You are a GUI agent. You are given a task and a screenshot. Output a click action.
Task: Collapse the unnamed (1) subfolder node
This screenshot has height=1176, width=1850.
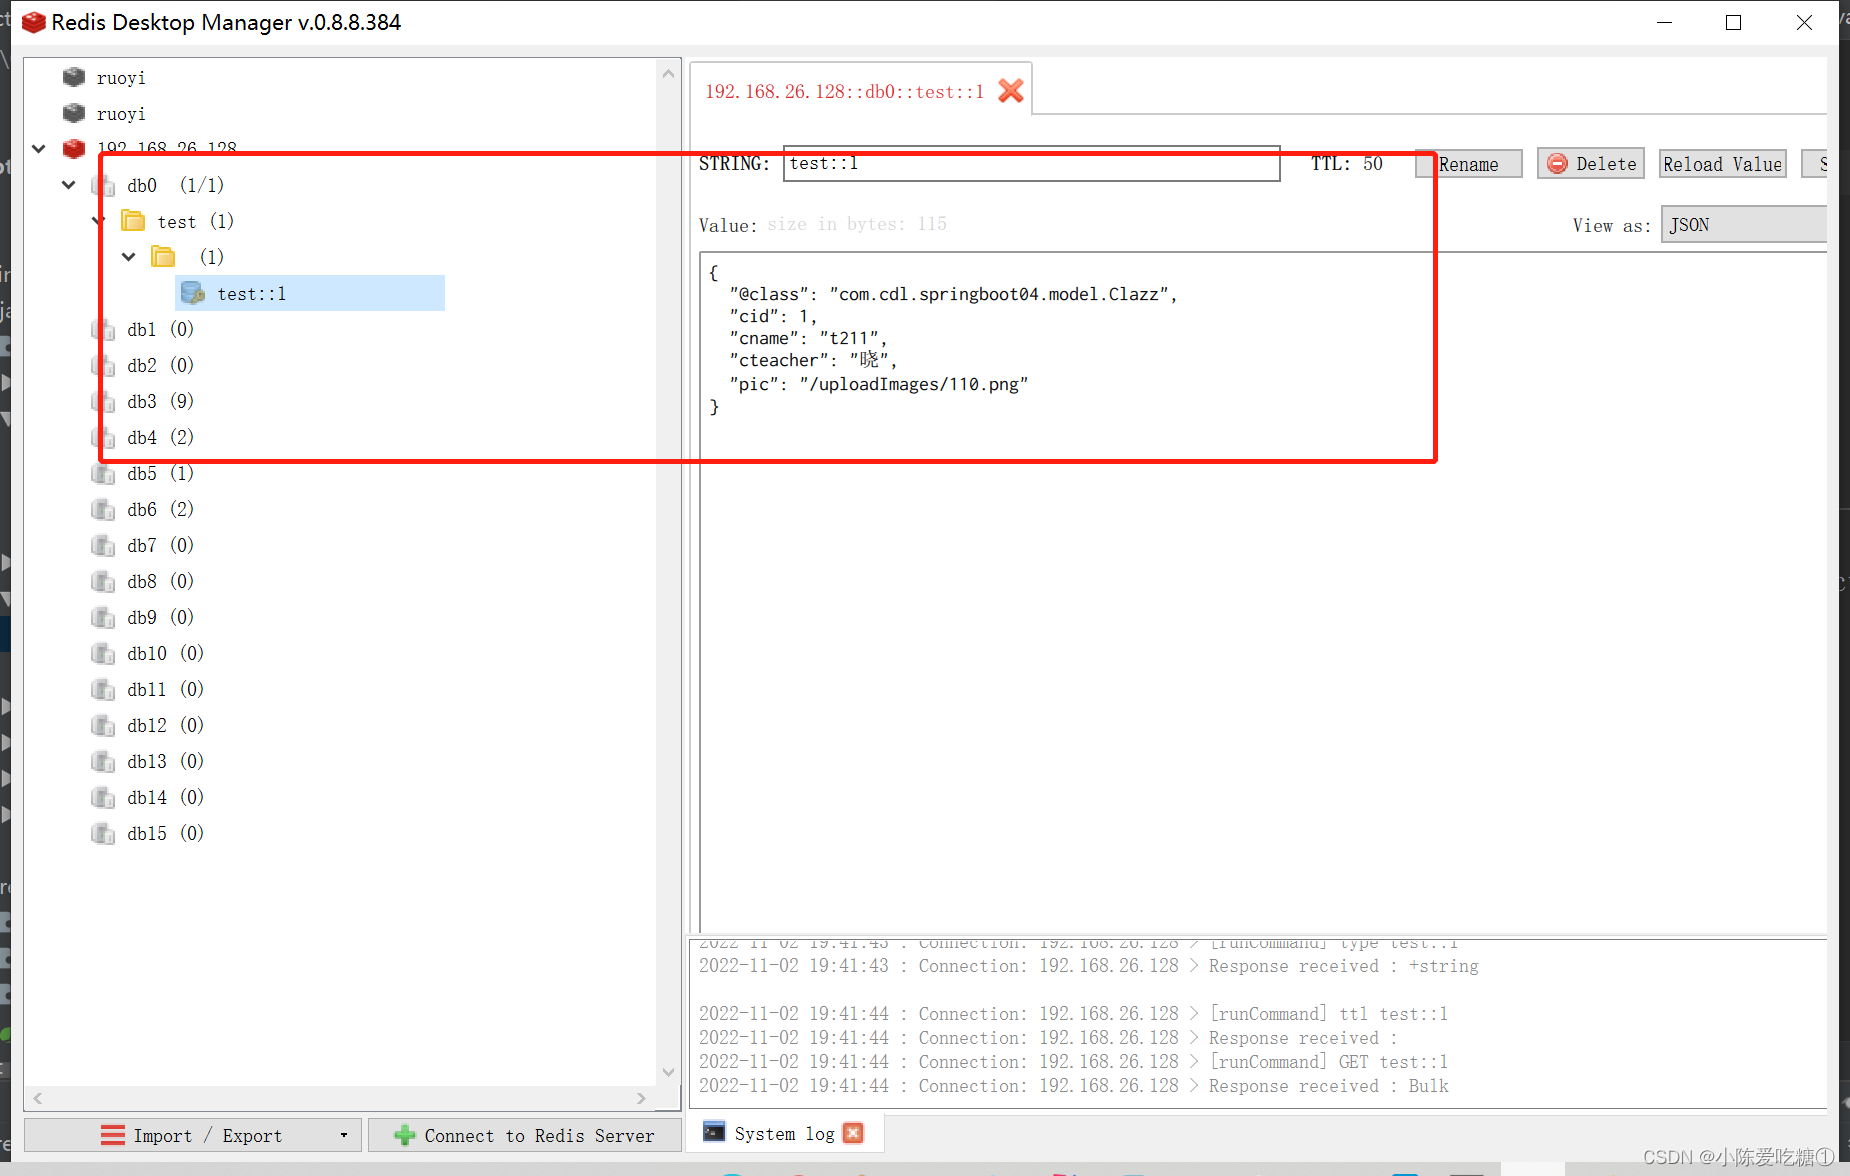pyautogui.click(x=129, y=257)
